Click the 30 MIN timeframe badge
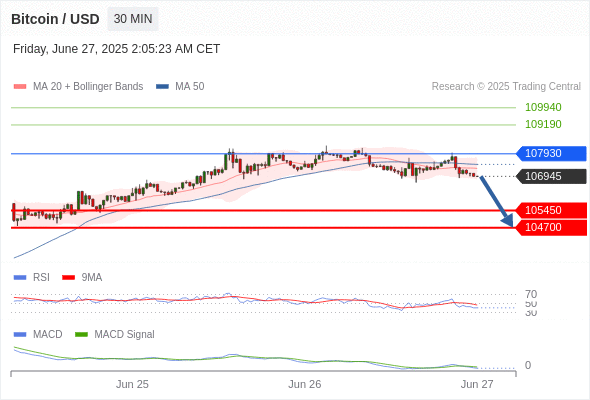The height and width of the screenshot is (400, 590). [x=133, y=19]
